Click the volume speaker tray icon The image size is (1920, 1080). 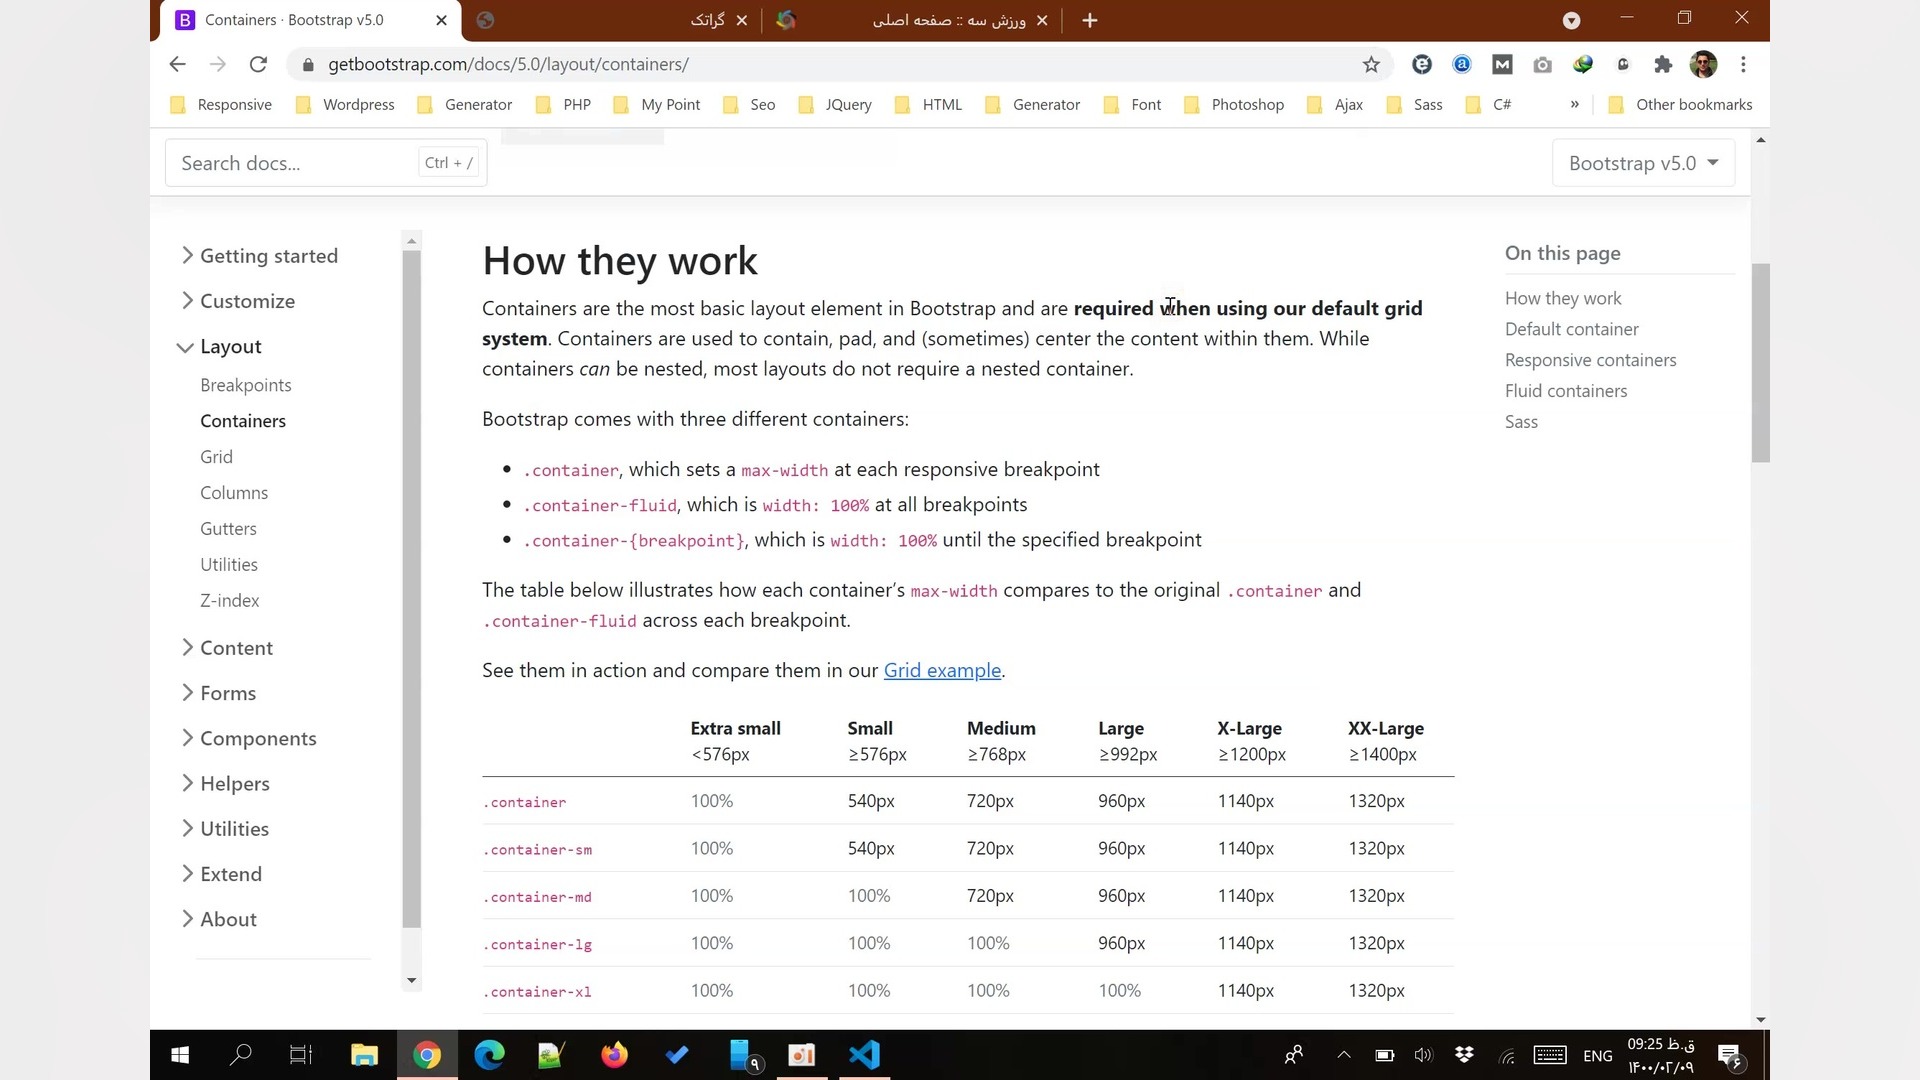(x=1423, y=1055)
